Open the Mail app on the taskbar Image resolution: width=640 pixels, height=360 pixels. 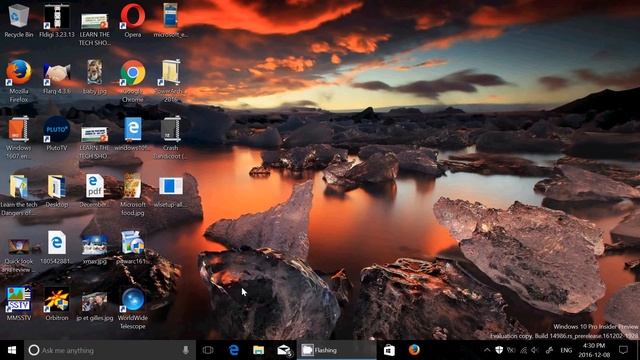pyautogui.click(x=284, y=350)
